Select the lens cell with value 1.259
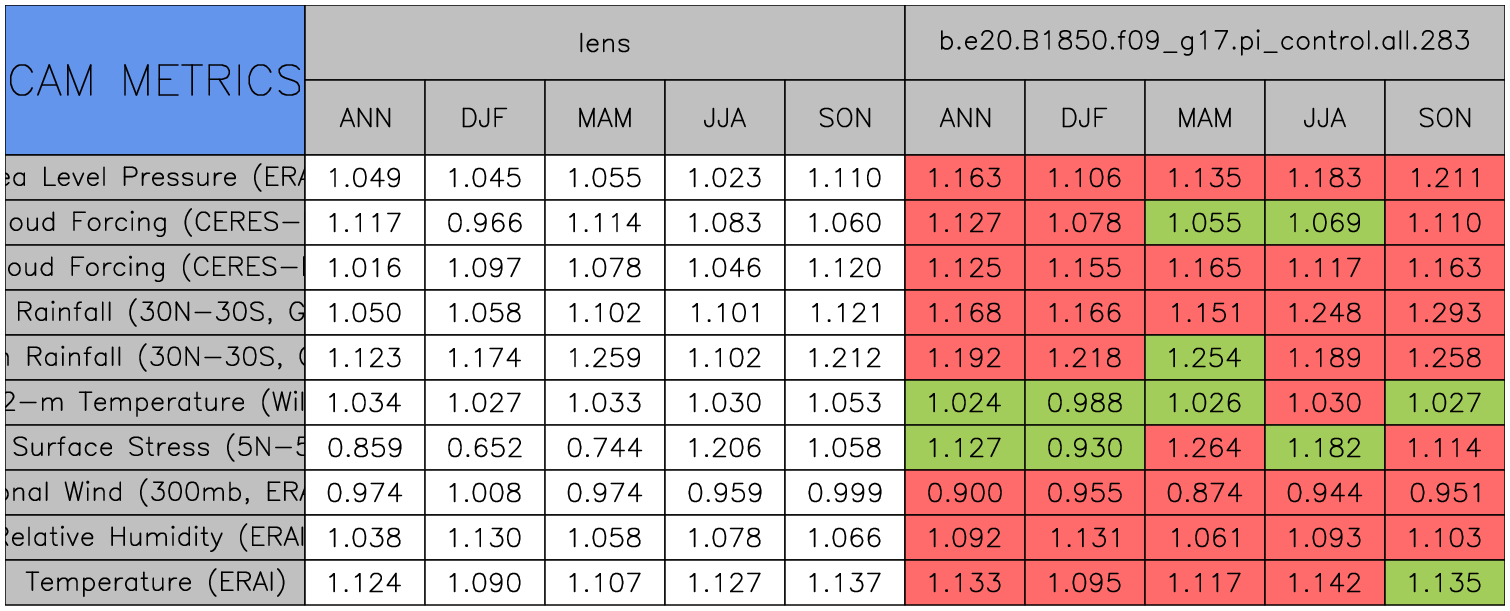 [604, 357]
